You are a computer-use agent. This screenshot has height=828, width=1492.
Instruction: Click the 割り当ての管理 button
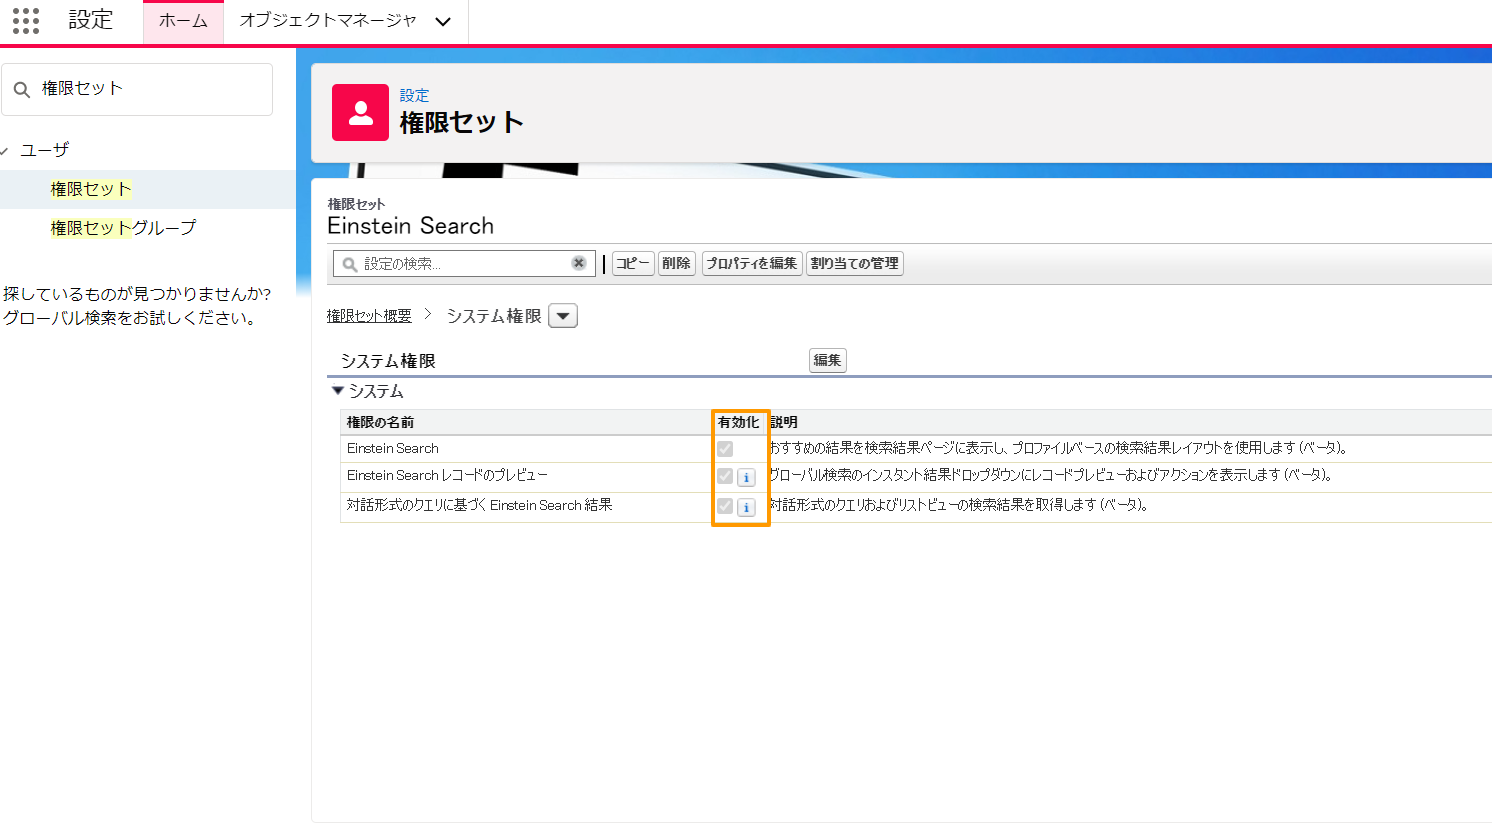click(854, 264)
